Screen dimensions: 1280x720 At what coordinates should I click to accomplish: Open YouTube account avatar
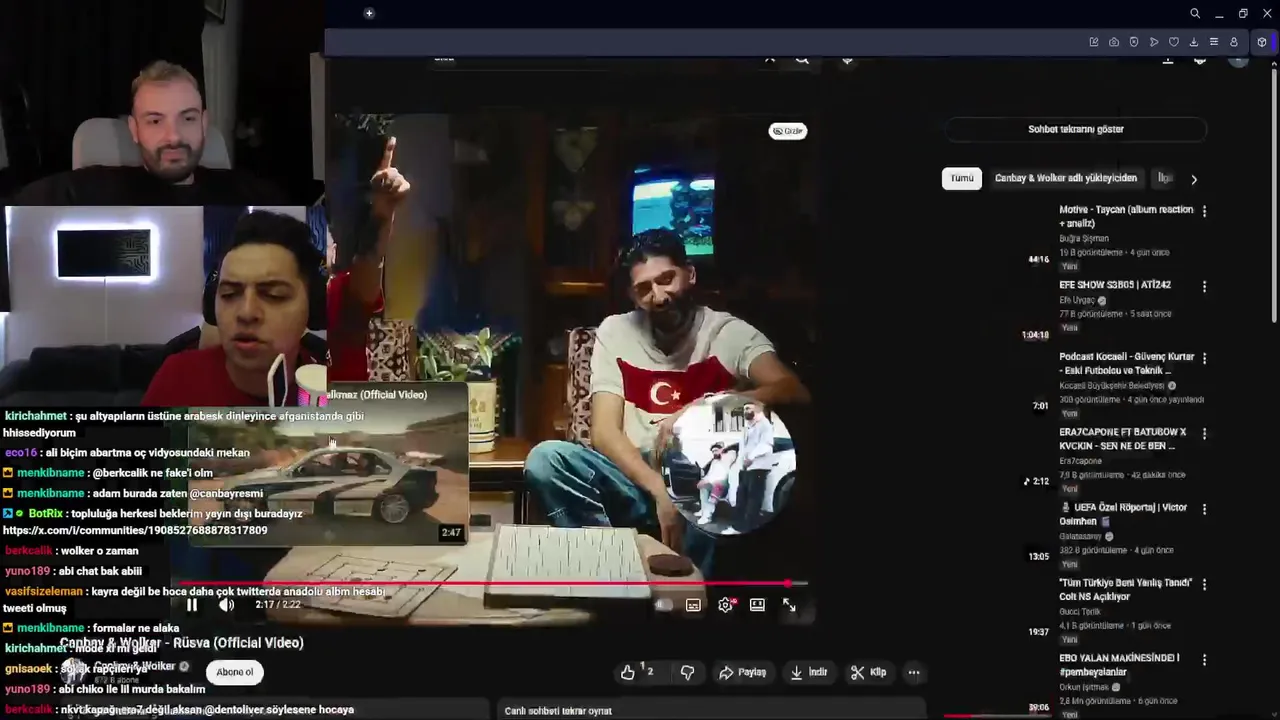pos(1239,60)
